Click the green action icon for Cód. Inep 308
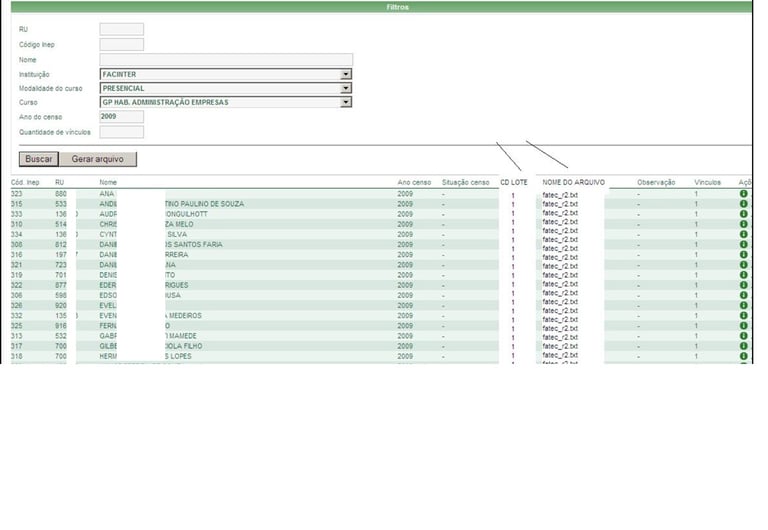 pyautogui.click(x=744, y=244)
